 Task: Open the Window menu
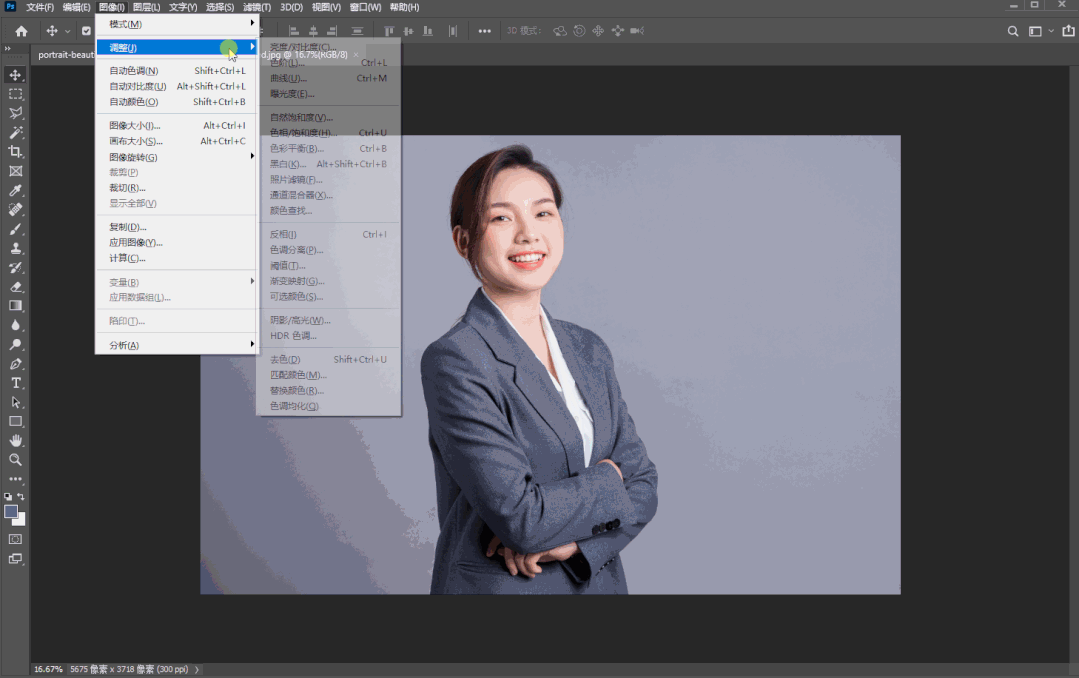pos(365,7)
